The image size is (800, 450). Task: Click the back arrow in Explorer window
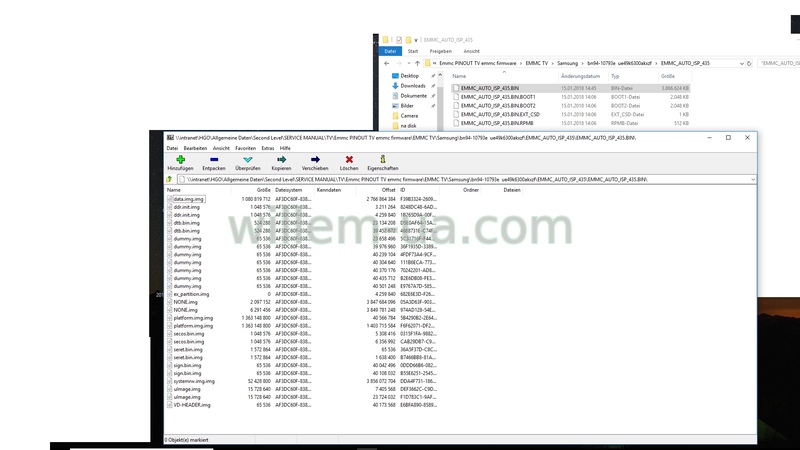coord(386,63)
